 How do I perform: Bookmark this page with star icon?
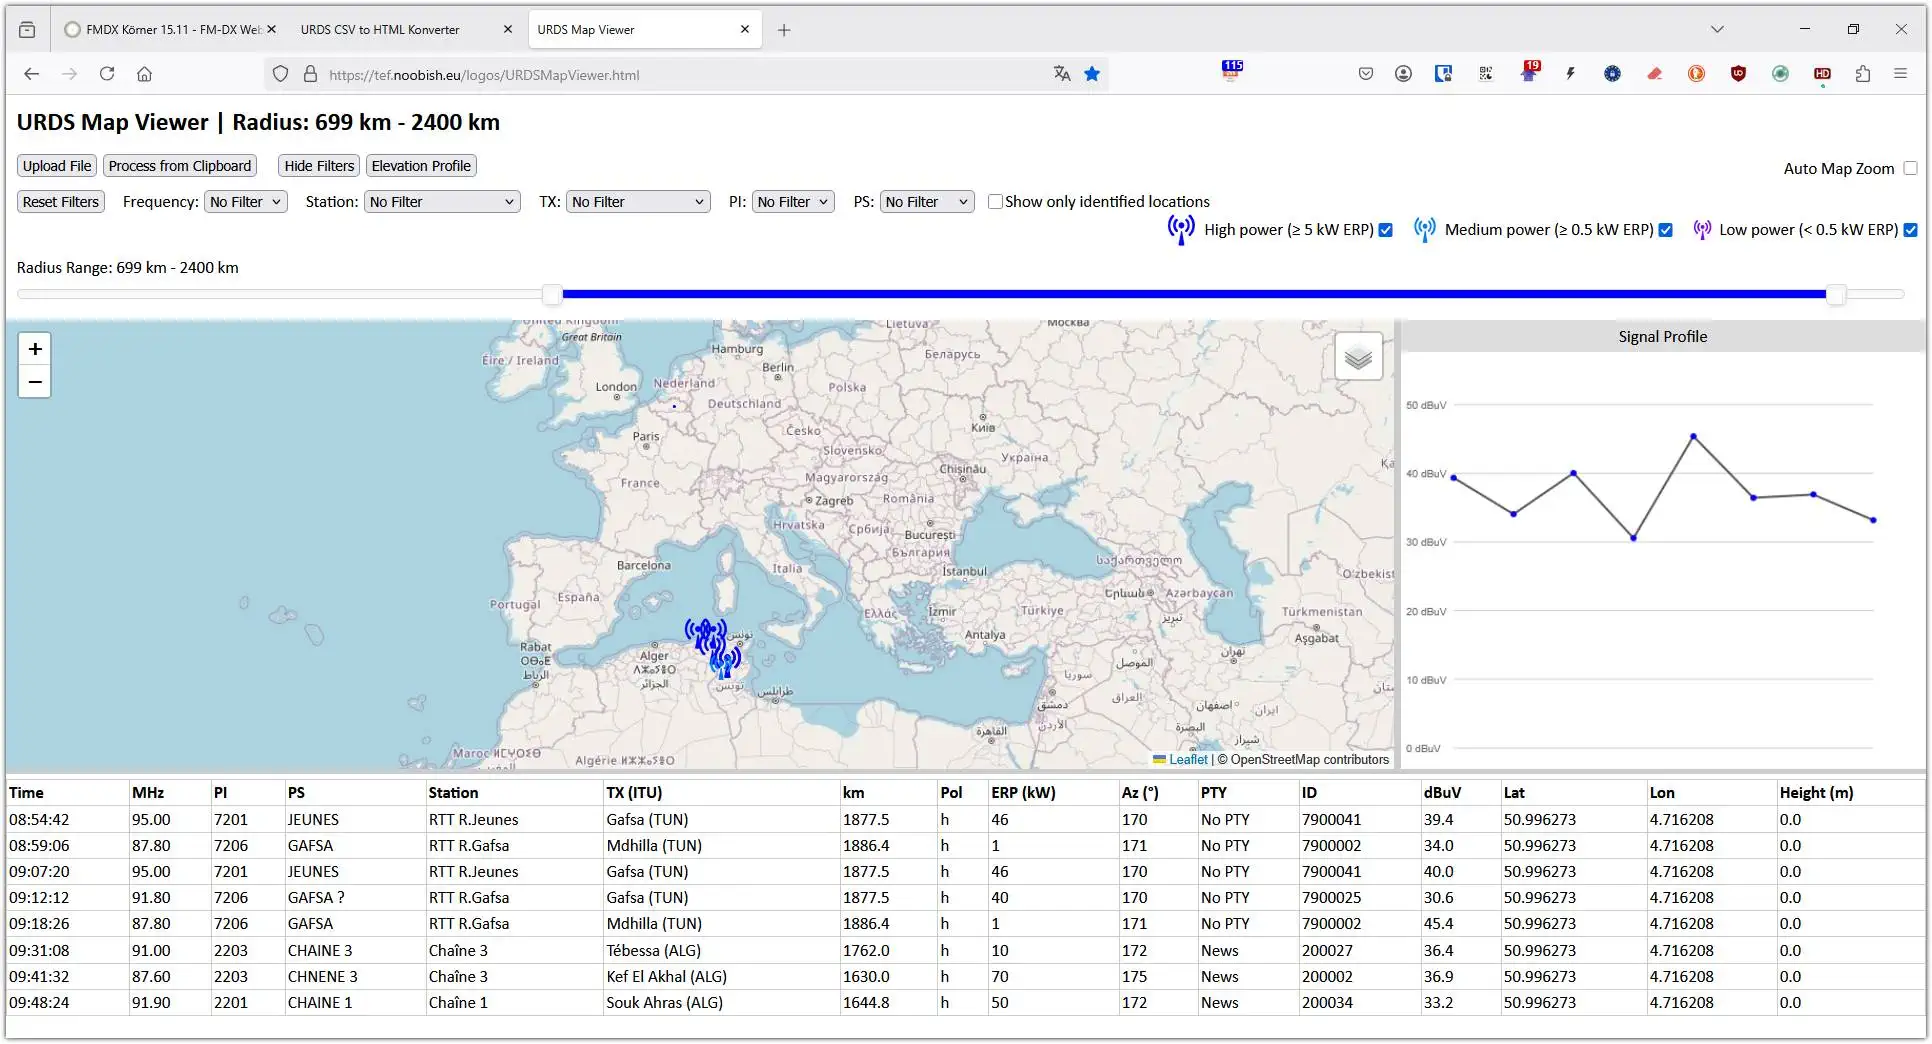pos(1092,74)
